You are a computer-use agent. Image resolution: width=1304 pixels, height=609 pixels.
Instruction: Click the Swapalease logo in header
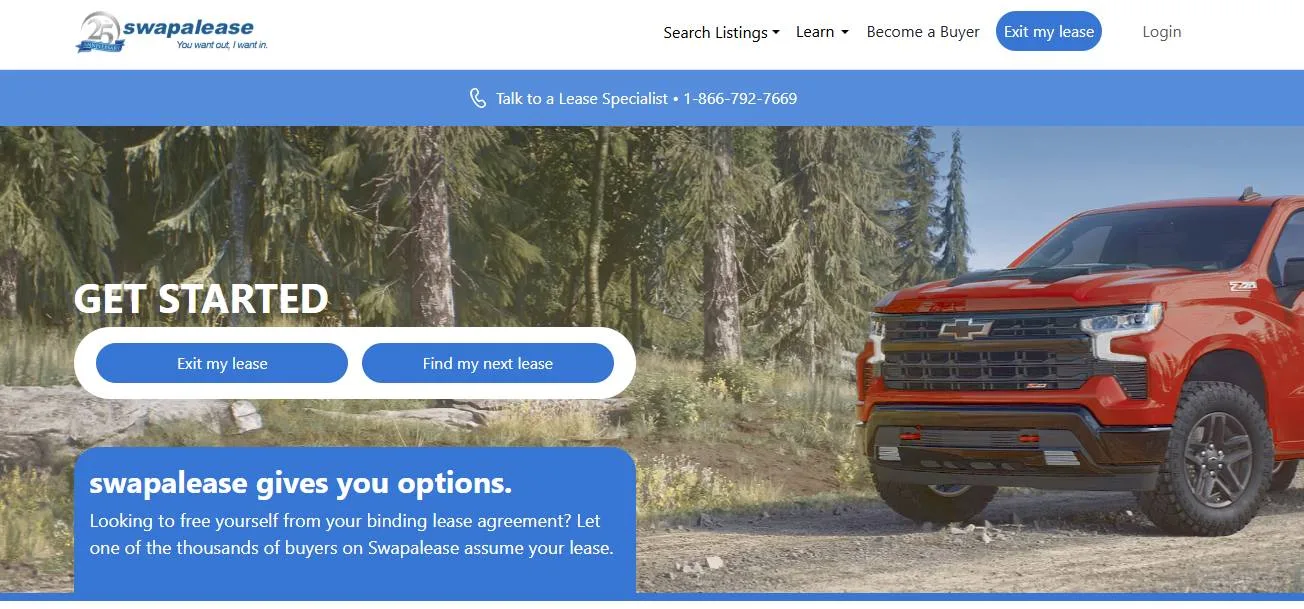tap(172, 32)
